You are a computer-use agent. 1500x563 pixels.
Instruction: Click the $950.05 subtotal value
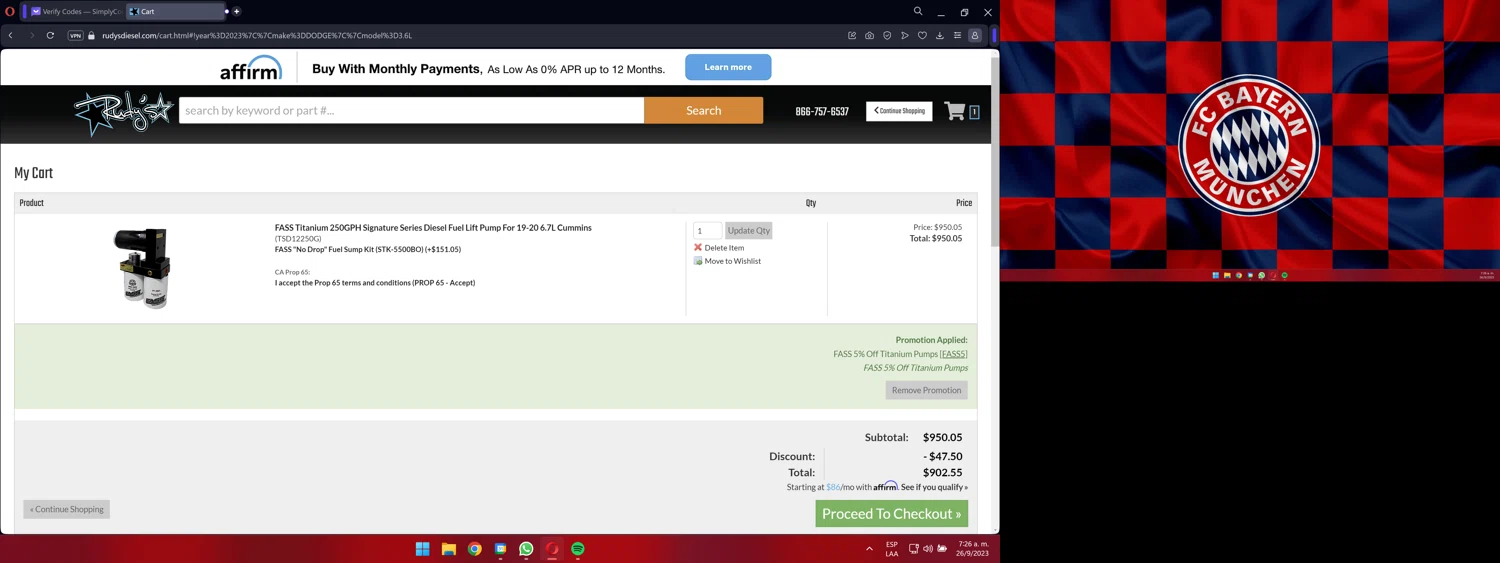click(942, 438)
